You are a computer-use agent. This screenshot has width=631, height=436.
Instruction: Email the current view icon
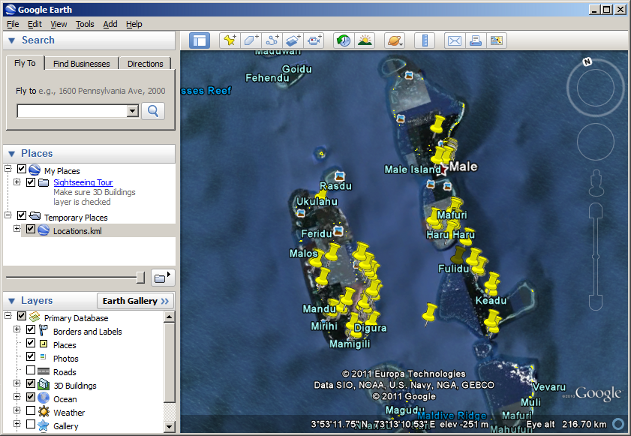[x=455, y=41]
